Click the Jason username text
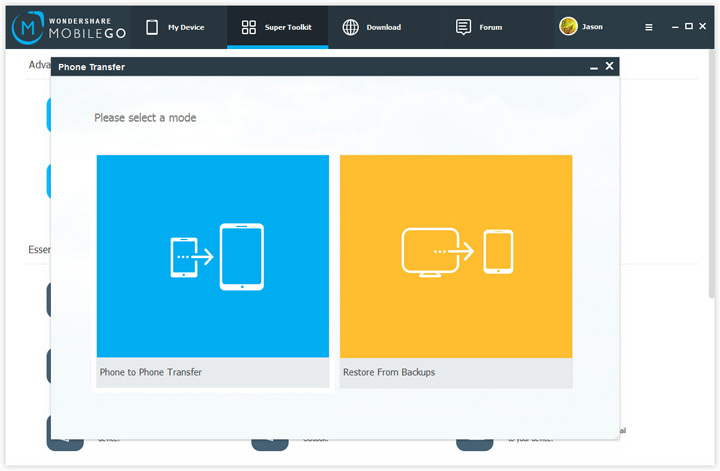Screen dimensions: 720x471 (x=592, y=27)
